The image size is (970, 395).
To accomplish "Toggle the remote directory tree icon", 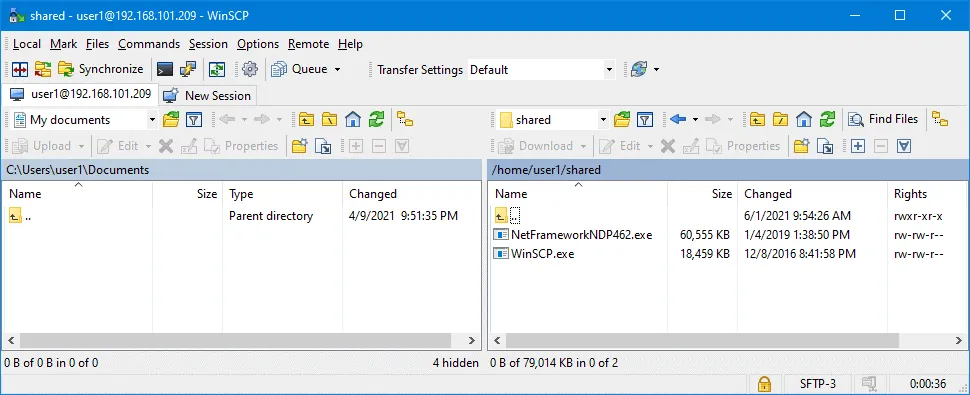I will [x=940, y=119].
